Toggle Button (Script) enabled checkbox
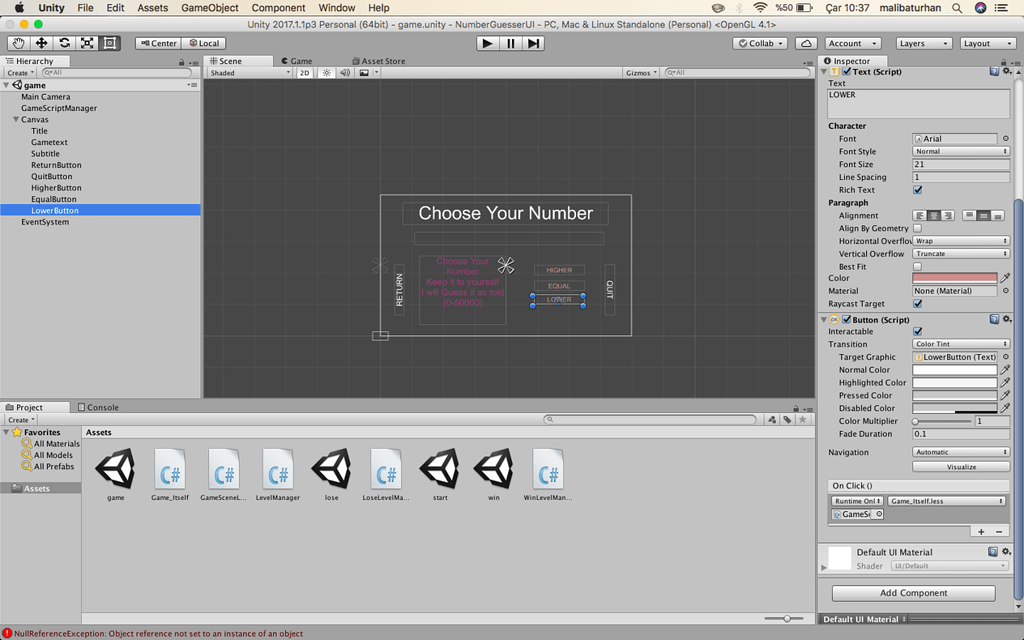Image resolution: width=1024 pixels, height=640 pixels. (846, 319)
